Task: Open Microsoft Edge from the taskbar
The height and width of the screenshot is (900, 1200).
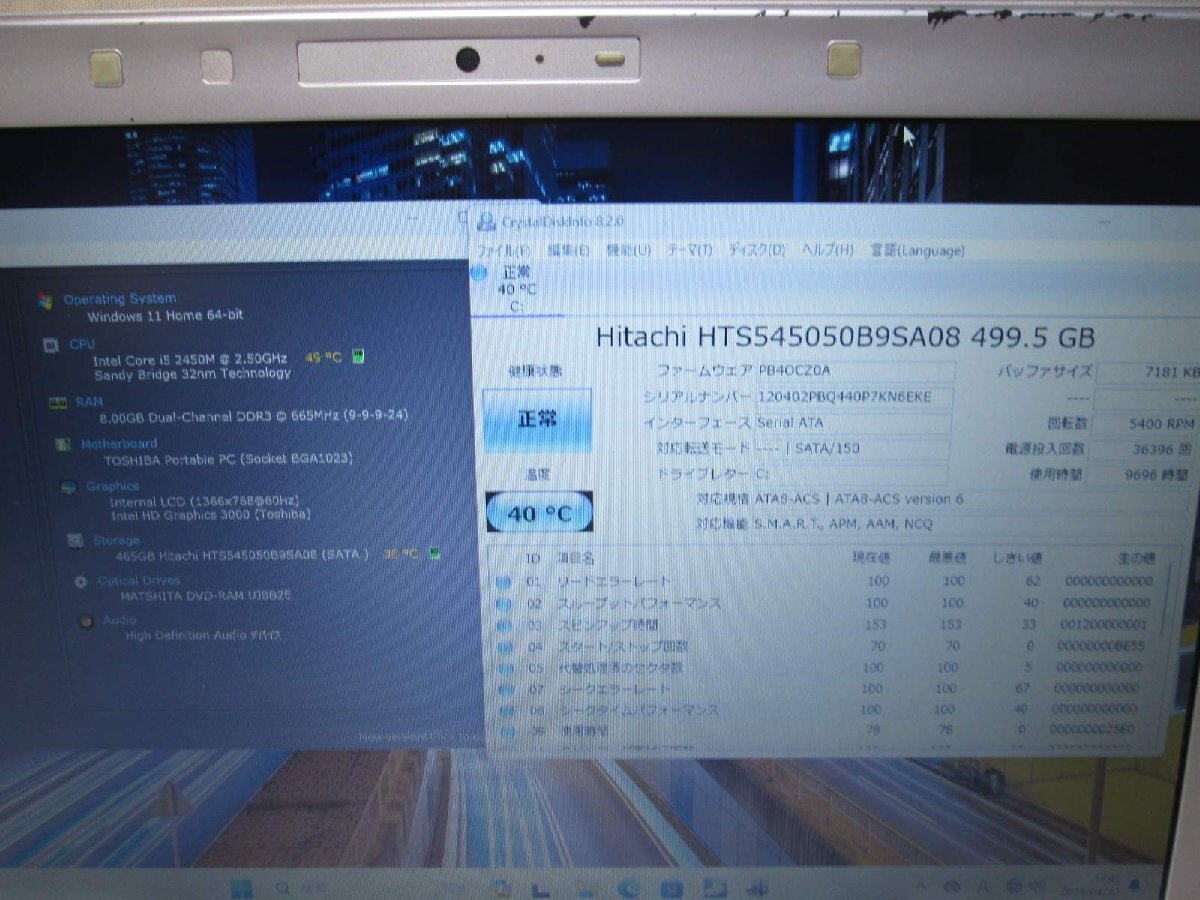Action: coord(628,888)
